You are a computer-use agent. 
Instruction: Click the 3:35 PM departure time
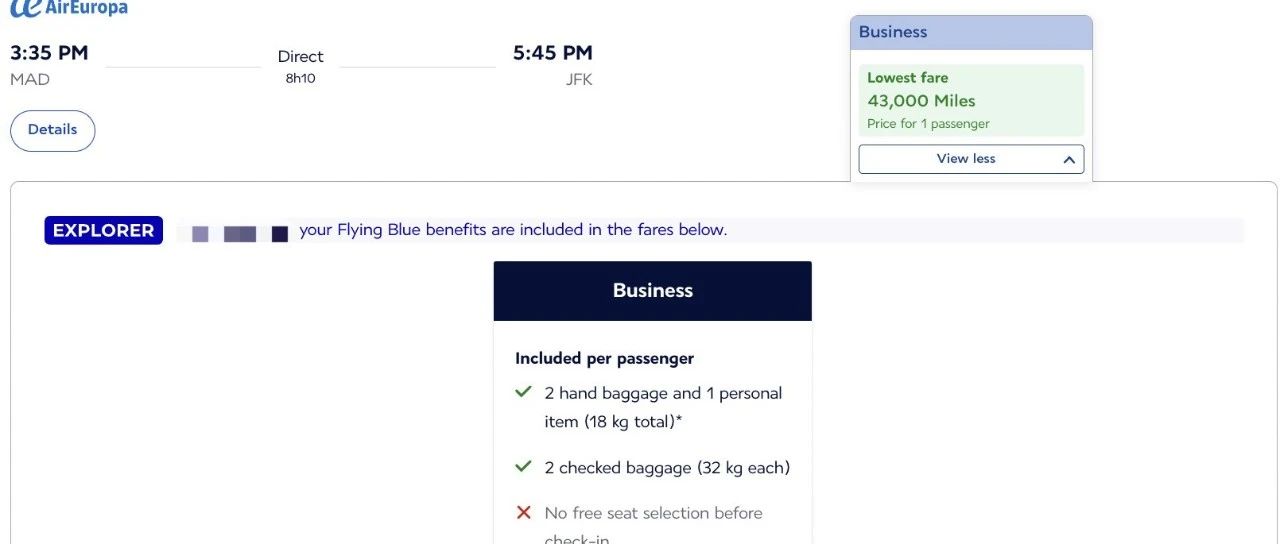click(x=49, y=53)
